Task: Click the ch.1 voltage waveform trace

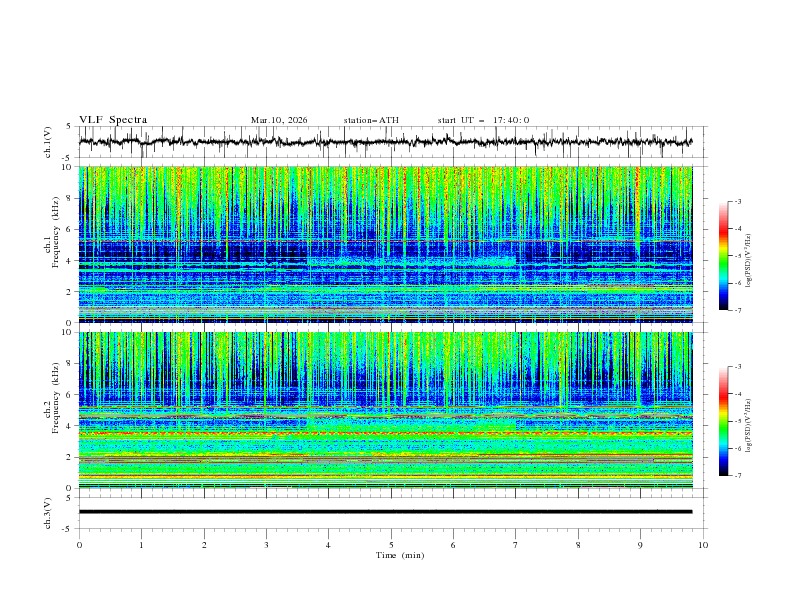Action: pos(385,142)
